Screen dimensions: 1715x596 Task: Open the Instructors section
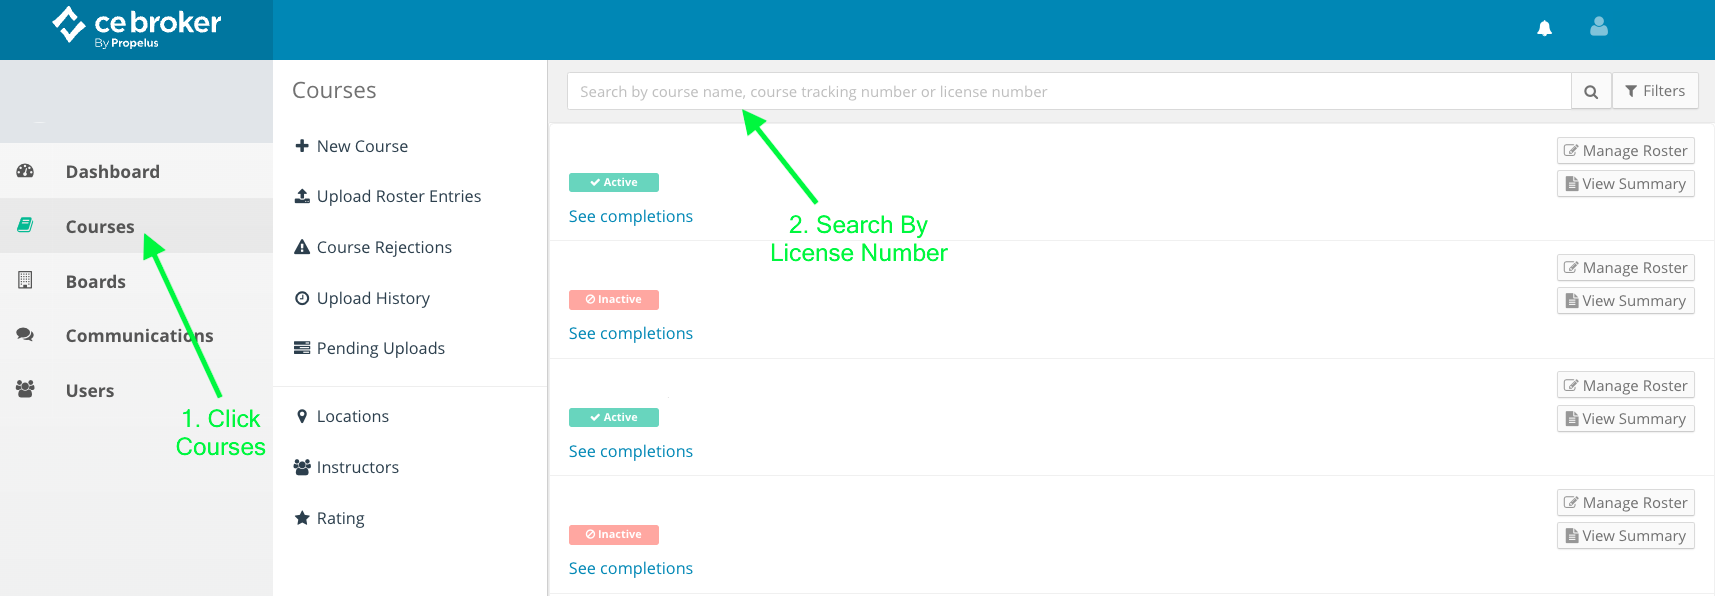tap(357, 467)
